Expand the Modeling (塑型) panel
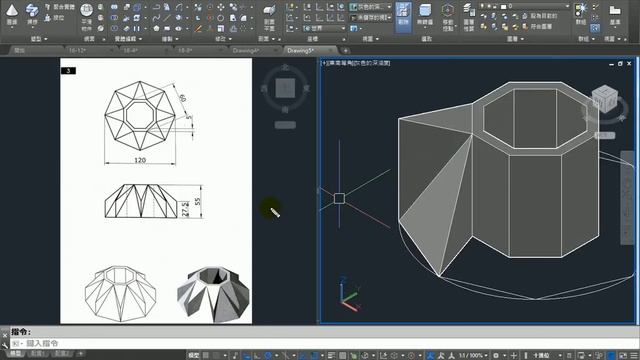Screen dimensions: 640x360 (x=39, y=39)
